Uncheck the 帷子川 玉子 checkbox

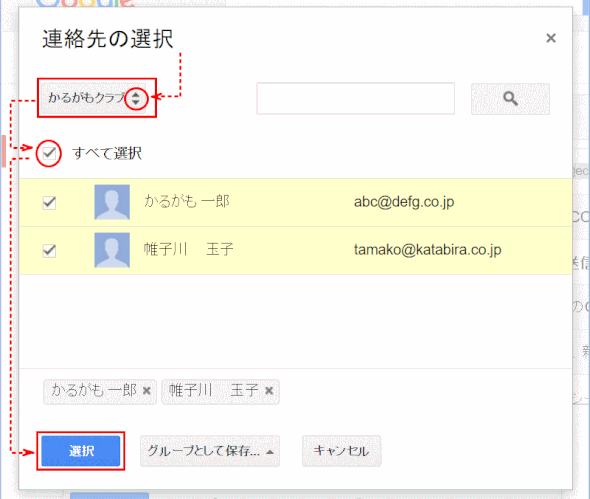(x=49, y=250)
